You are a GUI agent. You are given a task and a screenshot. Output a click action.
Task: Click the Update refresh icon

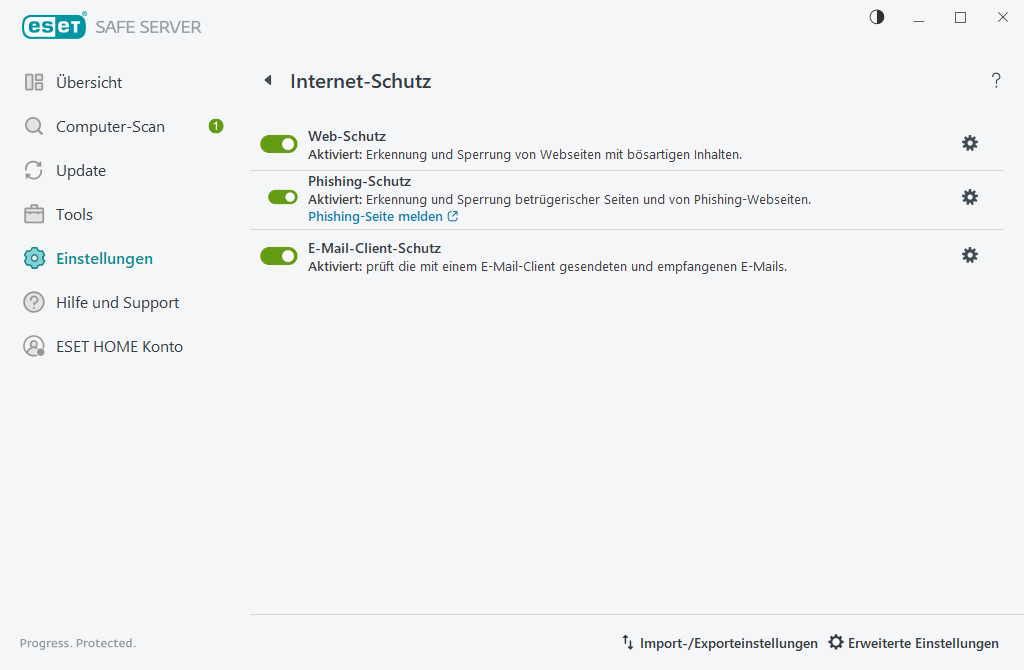coord(33,170)
